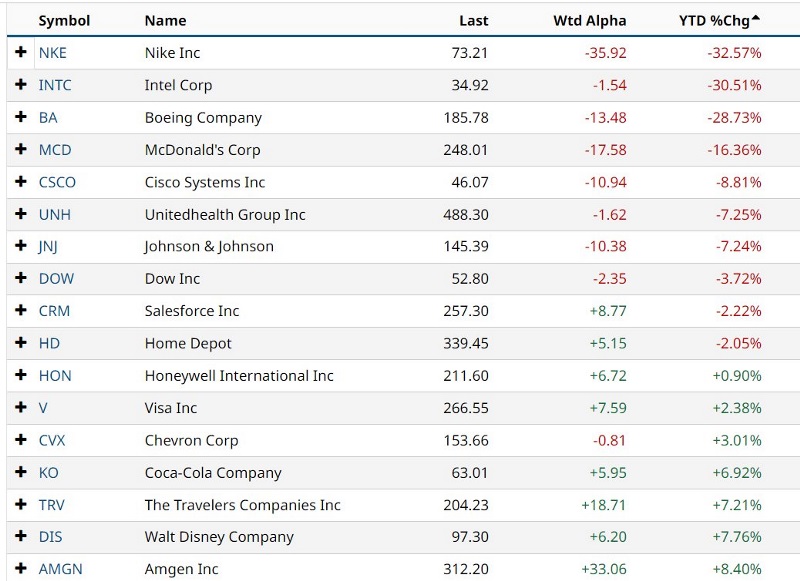Expand the Amgen Inc row
This screenshot has height=581, width=800.
click(23, 569)
